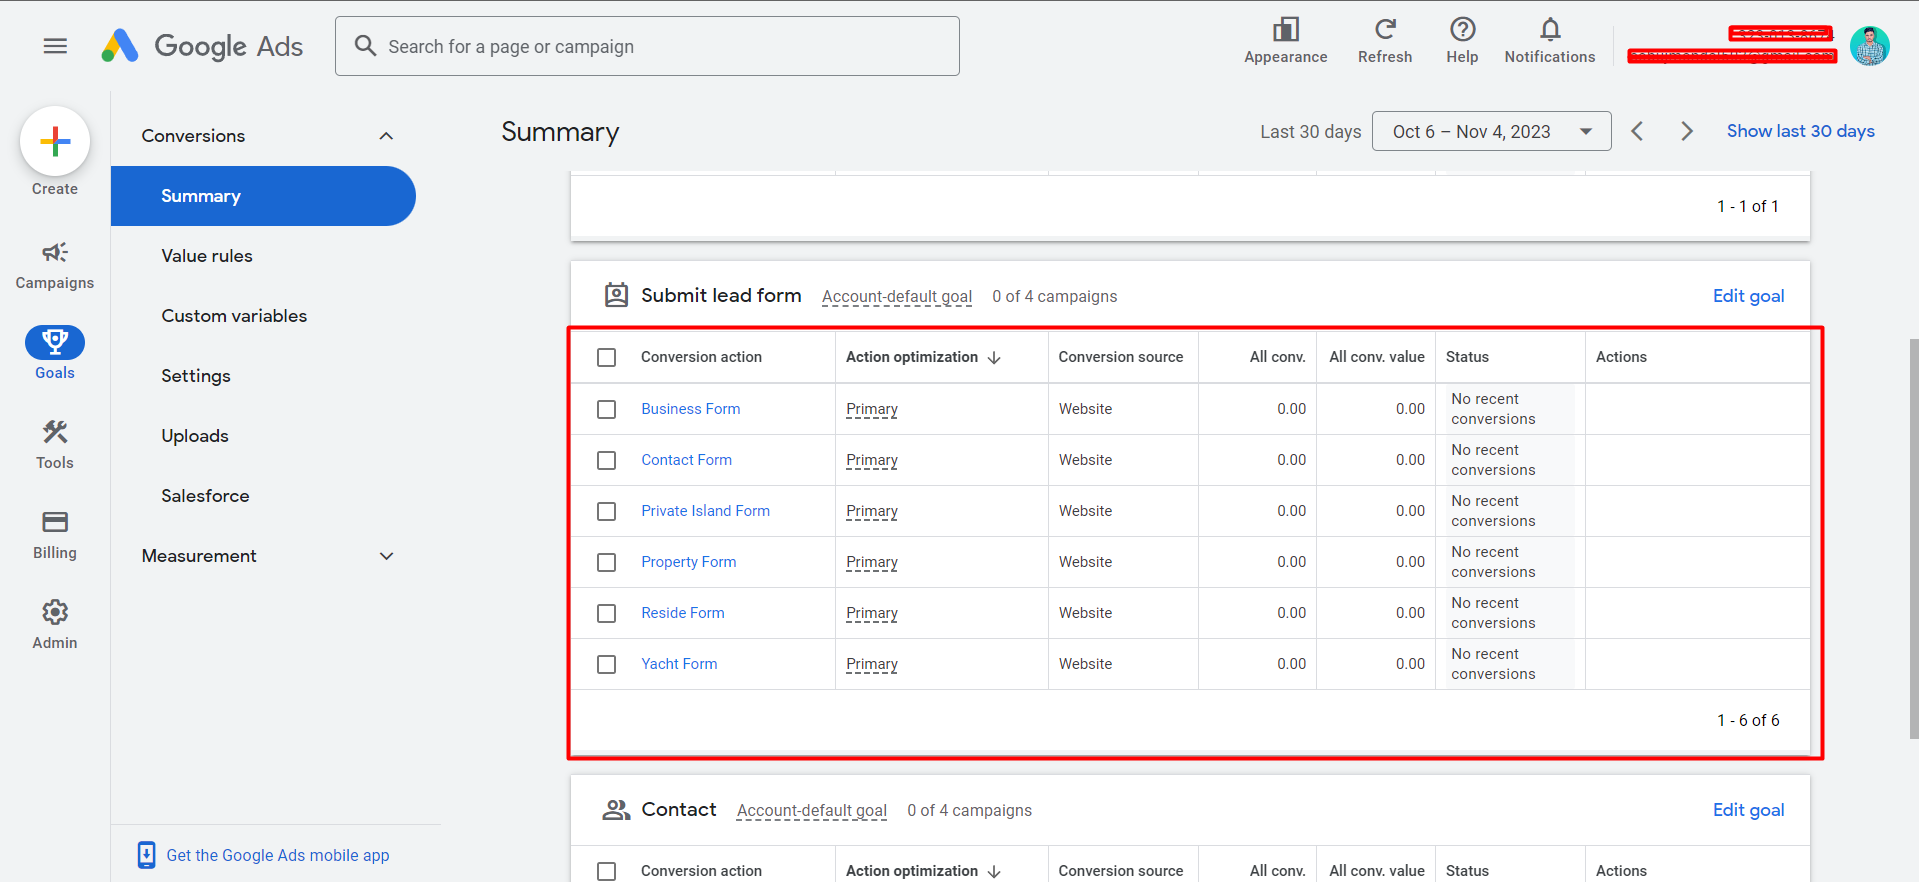The height and width of the screenshot is (882, 1919).
Task: Click the Create plus button
Action: [55, 142]
